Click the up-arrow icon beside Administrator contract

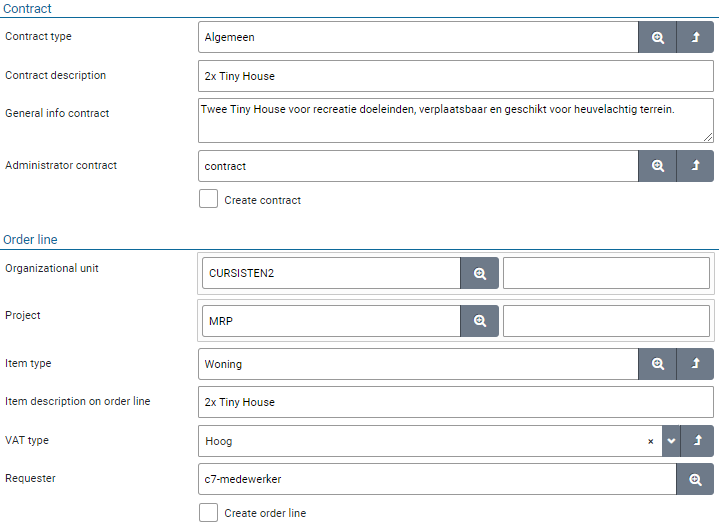696,166
